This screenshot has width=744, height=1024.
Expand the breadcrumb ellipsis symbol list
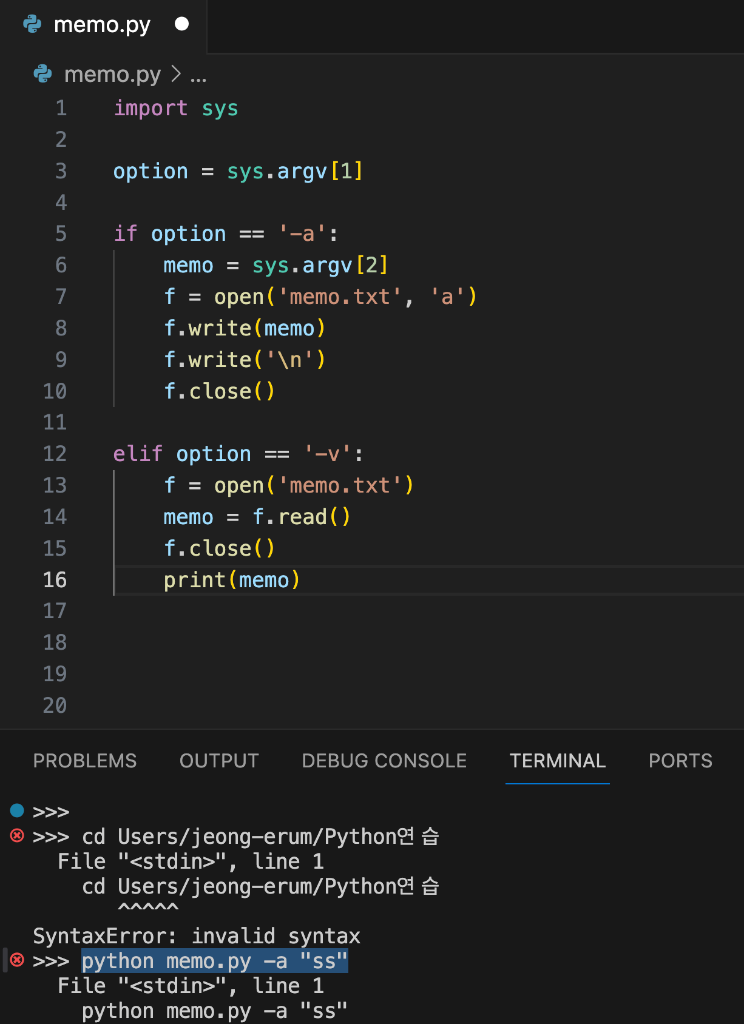point(198,75)
